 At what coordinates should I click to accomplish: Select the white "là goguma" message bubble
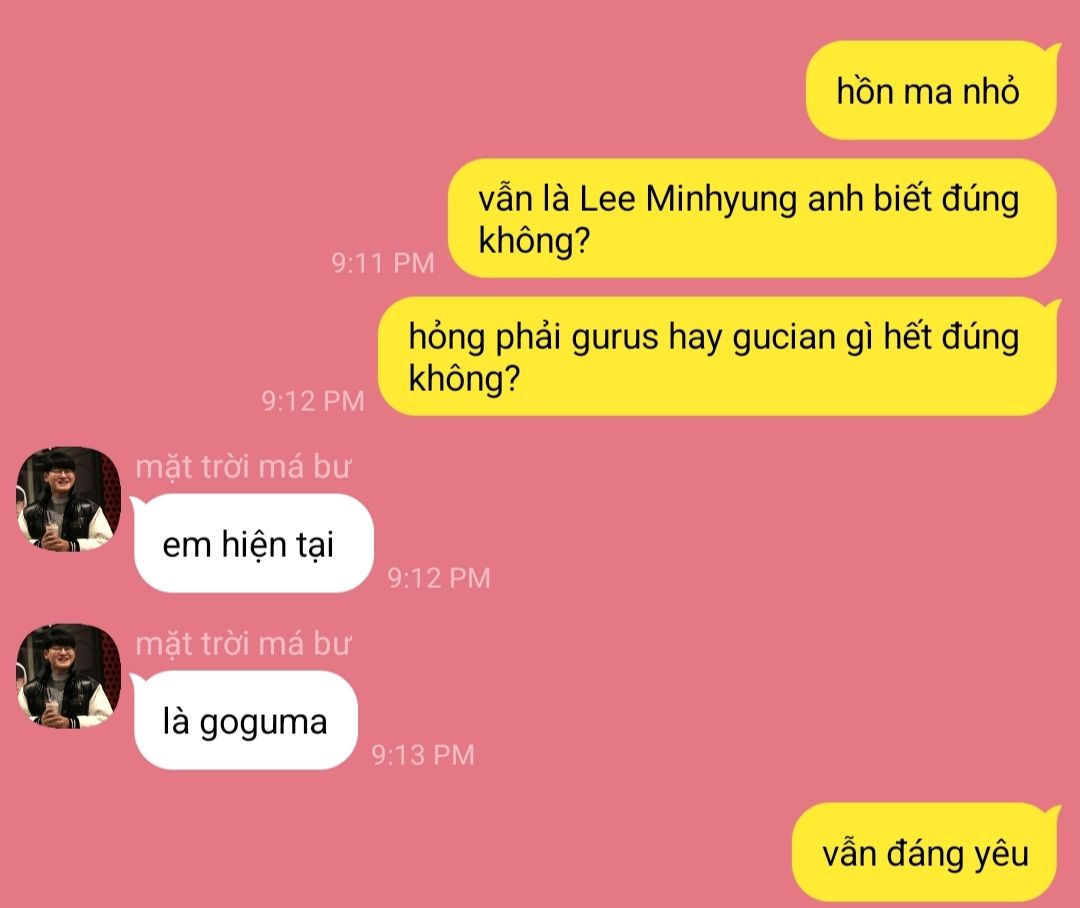(245, 720)
